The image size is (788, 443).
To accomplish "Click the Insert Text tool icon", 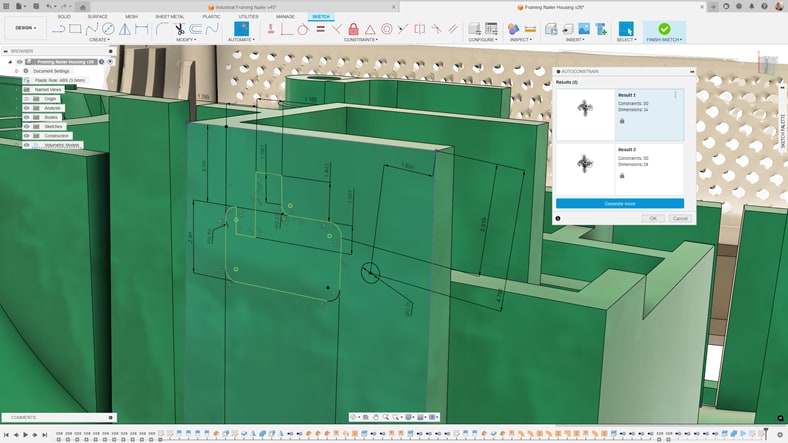I will point(601,29).
